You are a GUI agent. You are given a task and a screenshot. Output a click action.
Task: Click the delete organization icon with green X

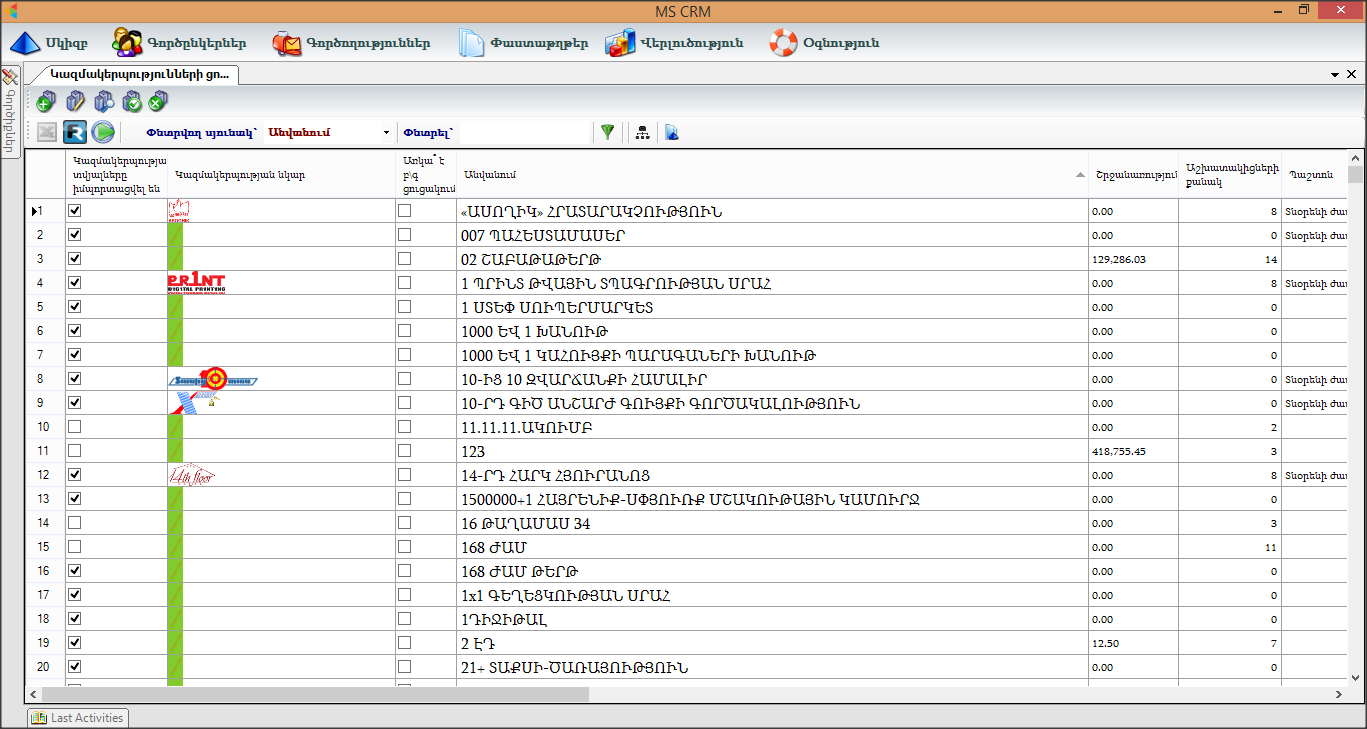(x=158, y=102)
